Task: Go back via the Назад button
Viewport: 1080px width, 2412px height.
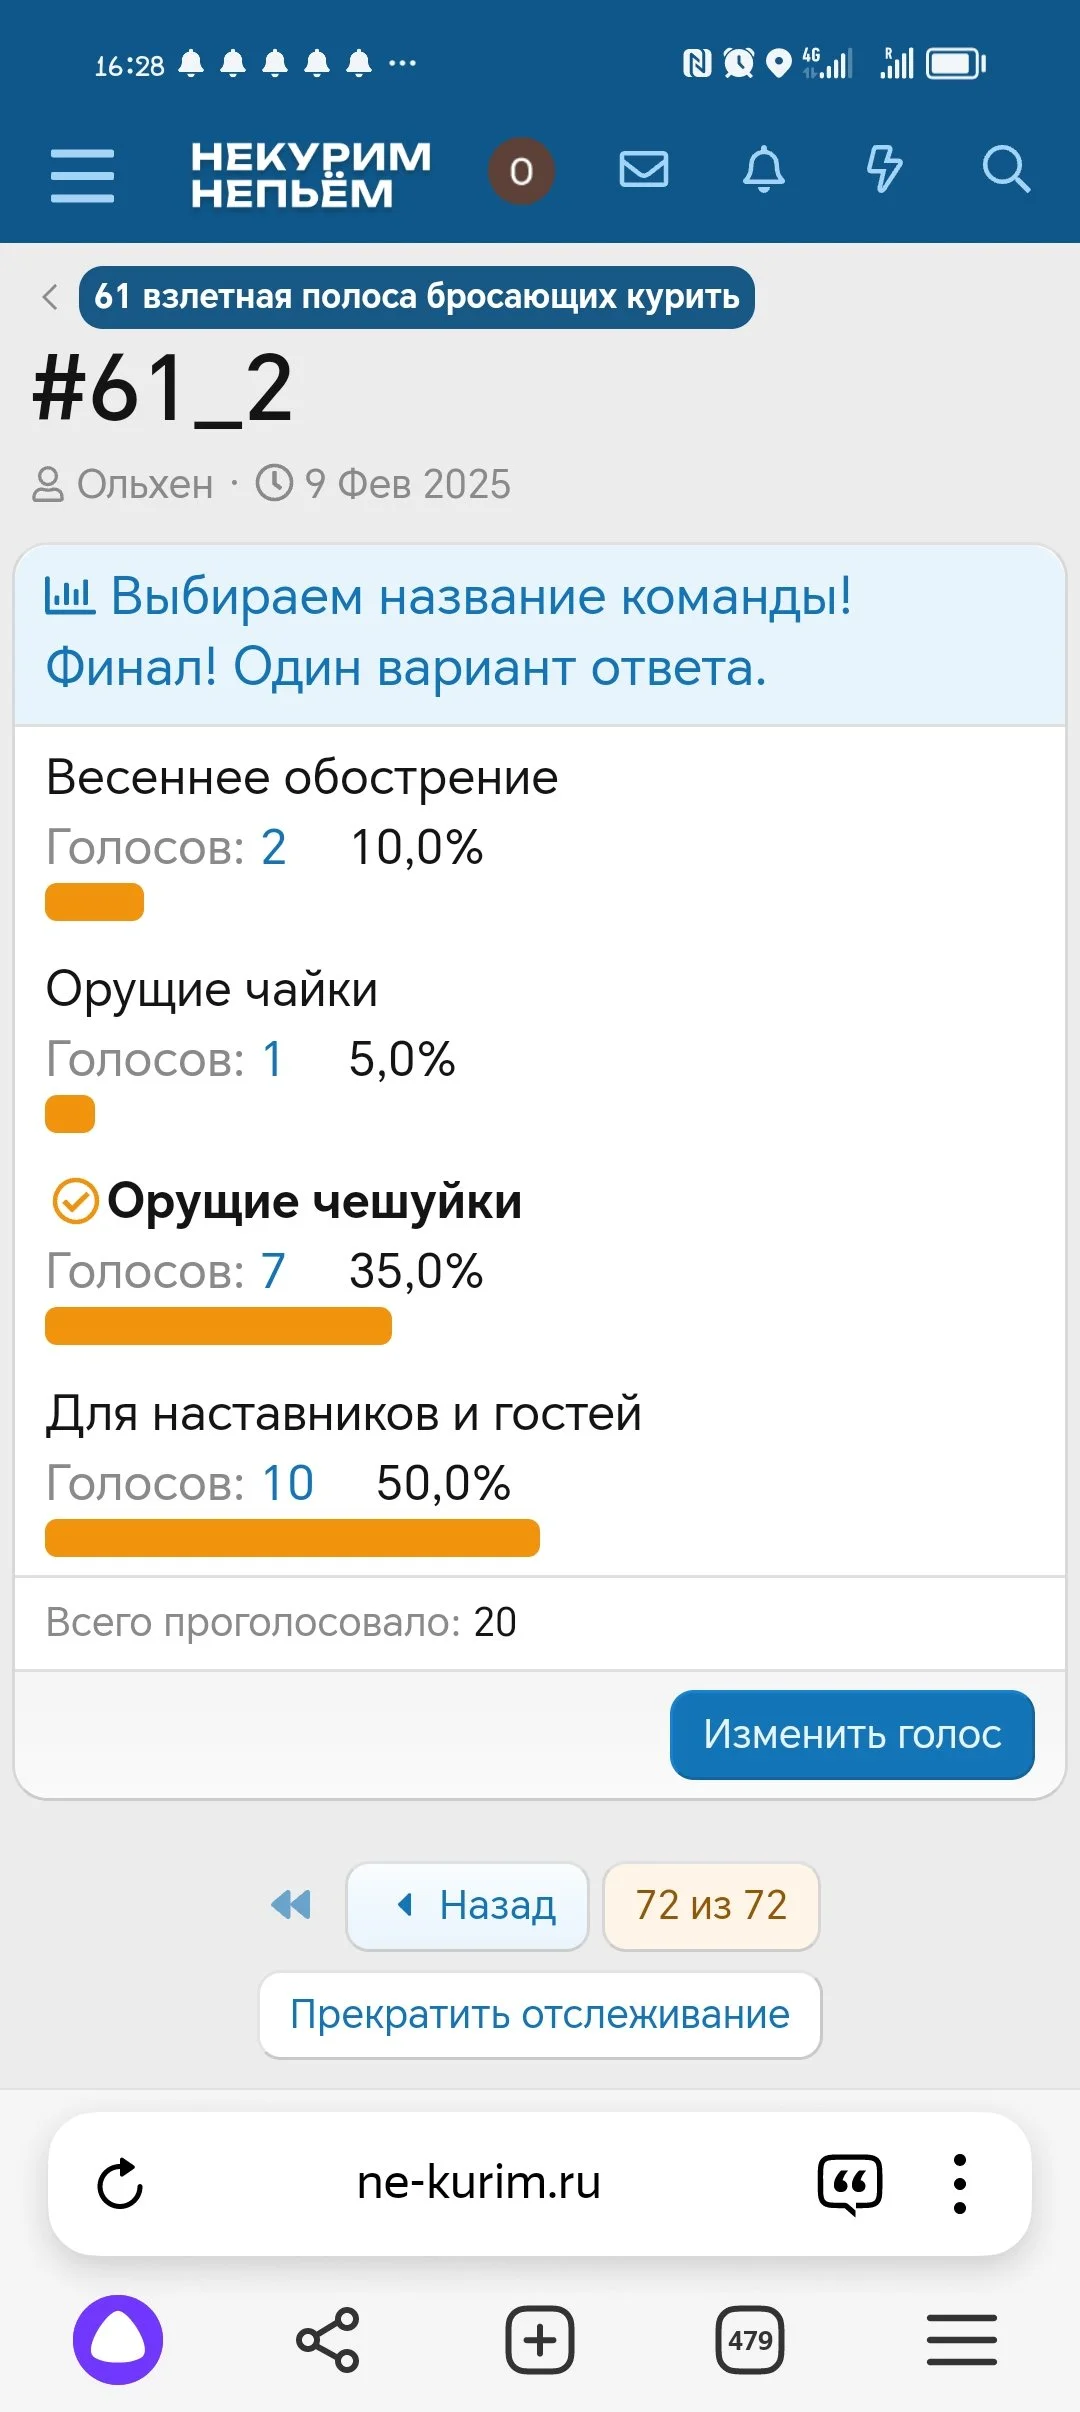Action: click(467, 1906)
